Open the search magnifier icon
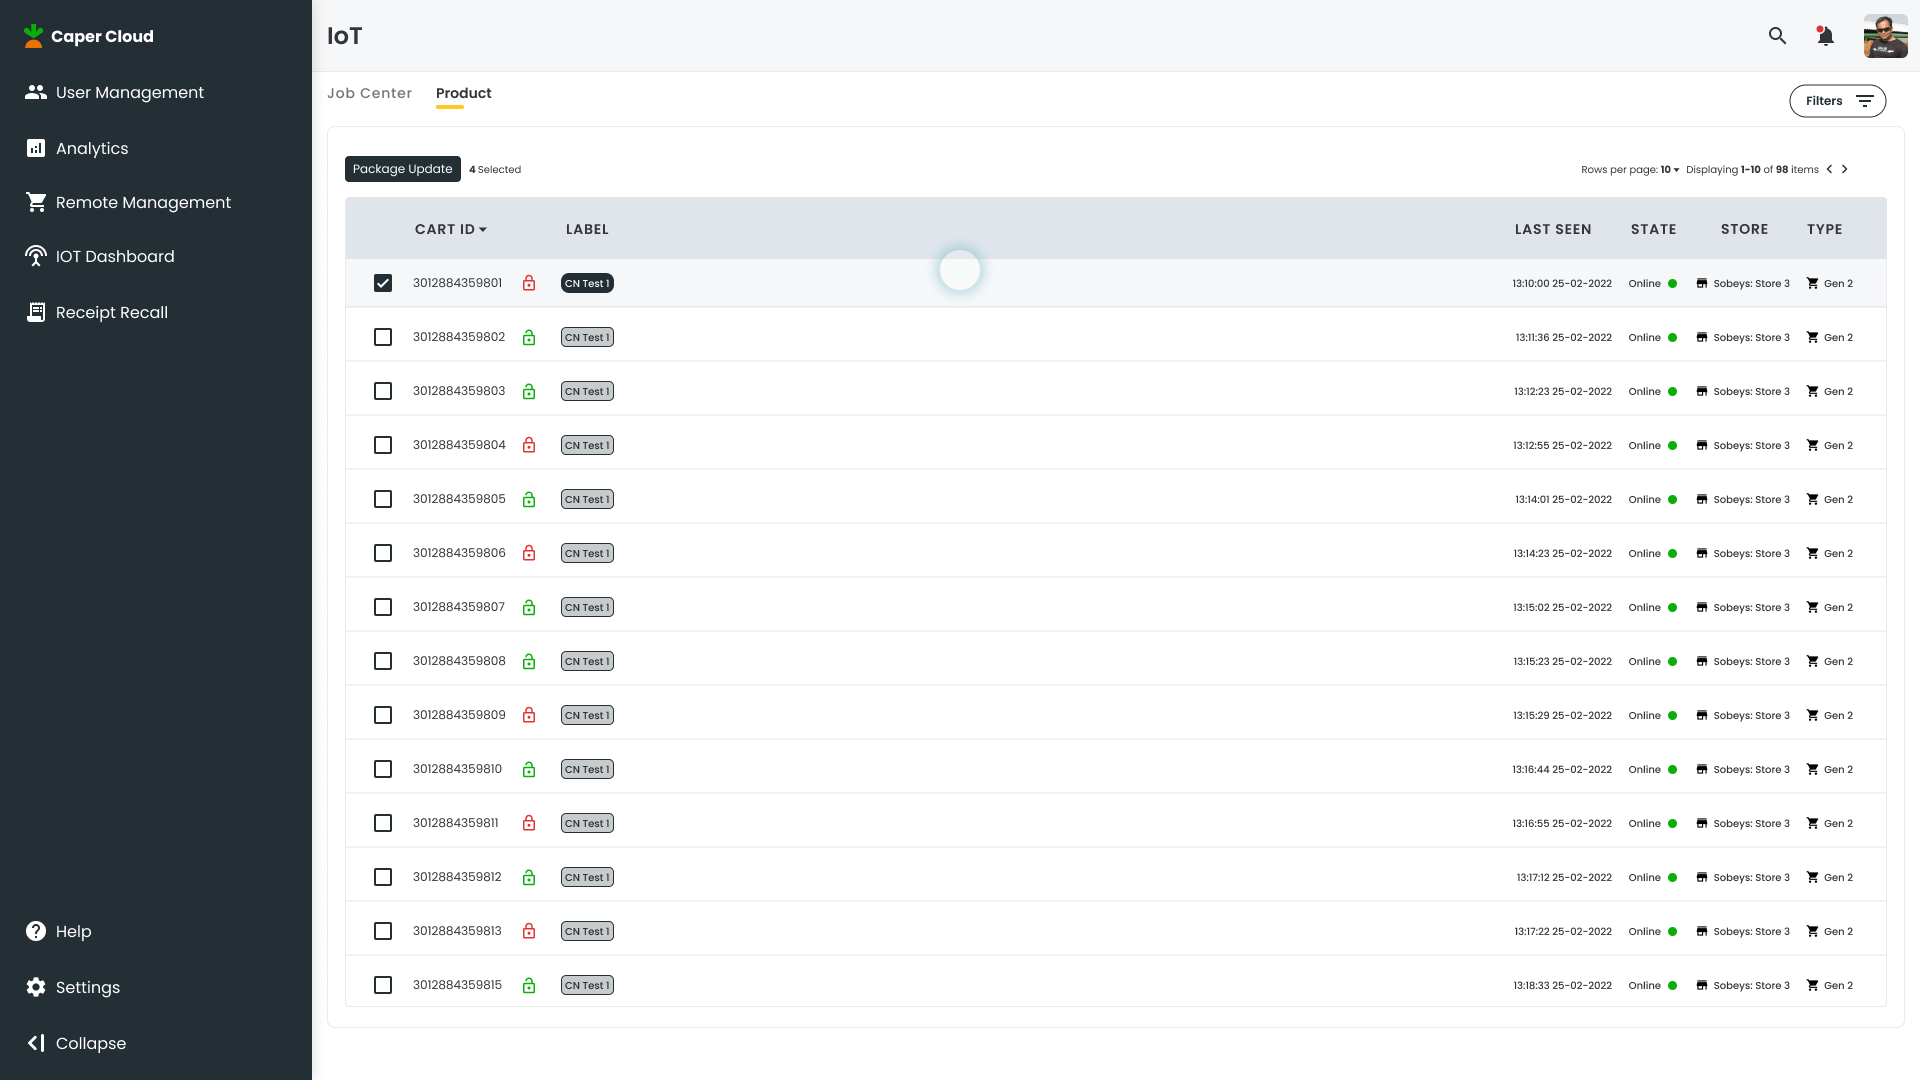Screen dimensions: 1920x1080 click(x=1777, y=36)
